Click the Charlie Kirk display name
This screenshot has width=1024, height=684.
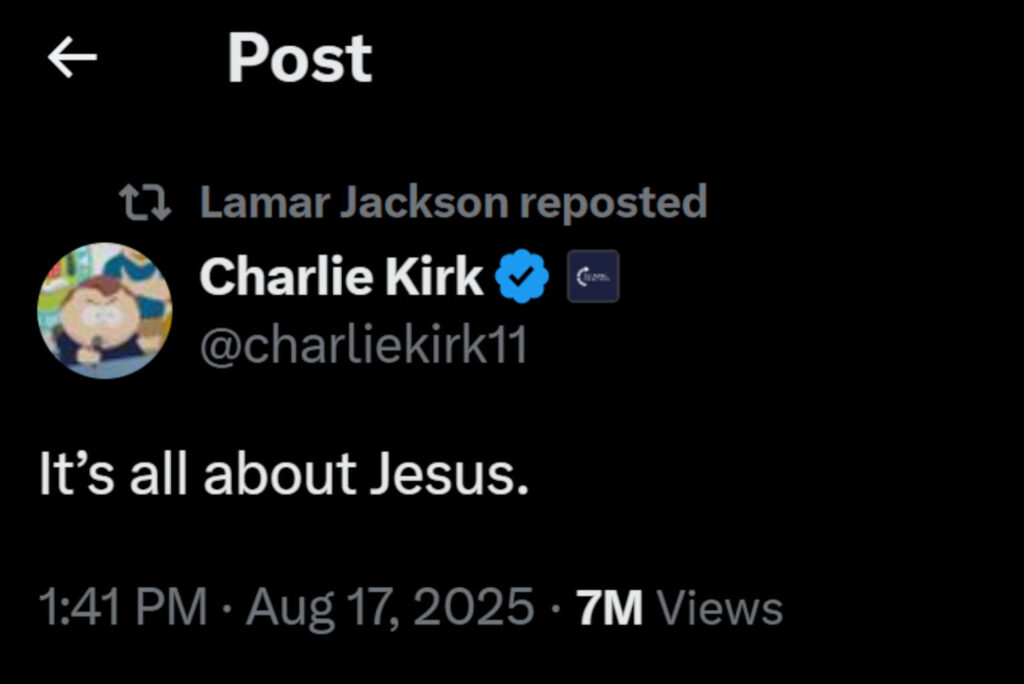click(x=340, y=274)
